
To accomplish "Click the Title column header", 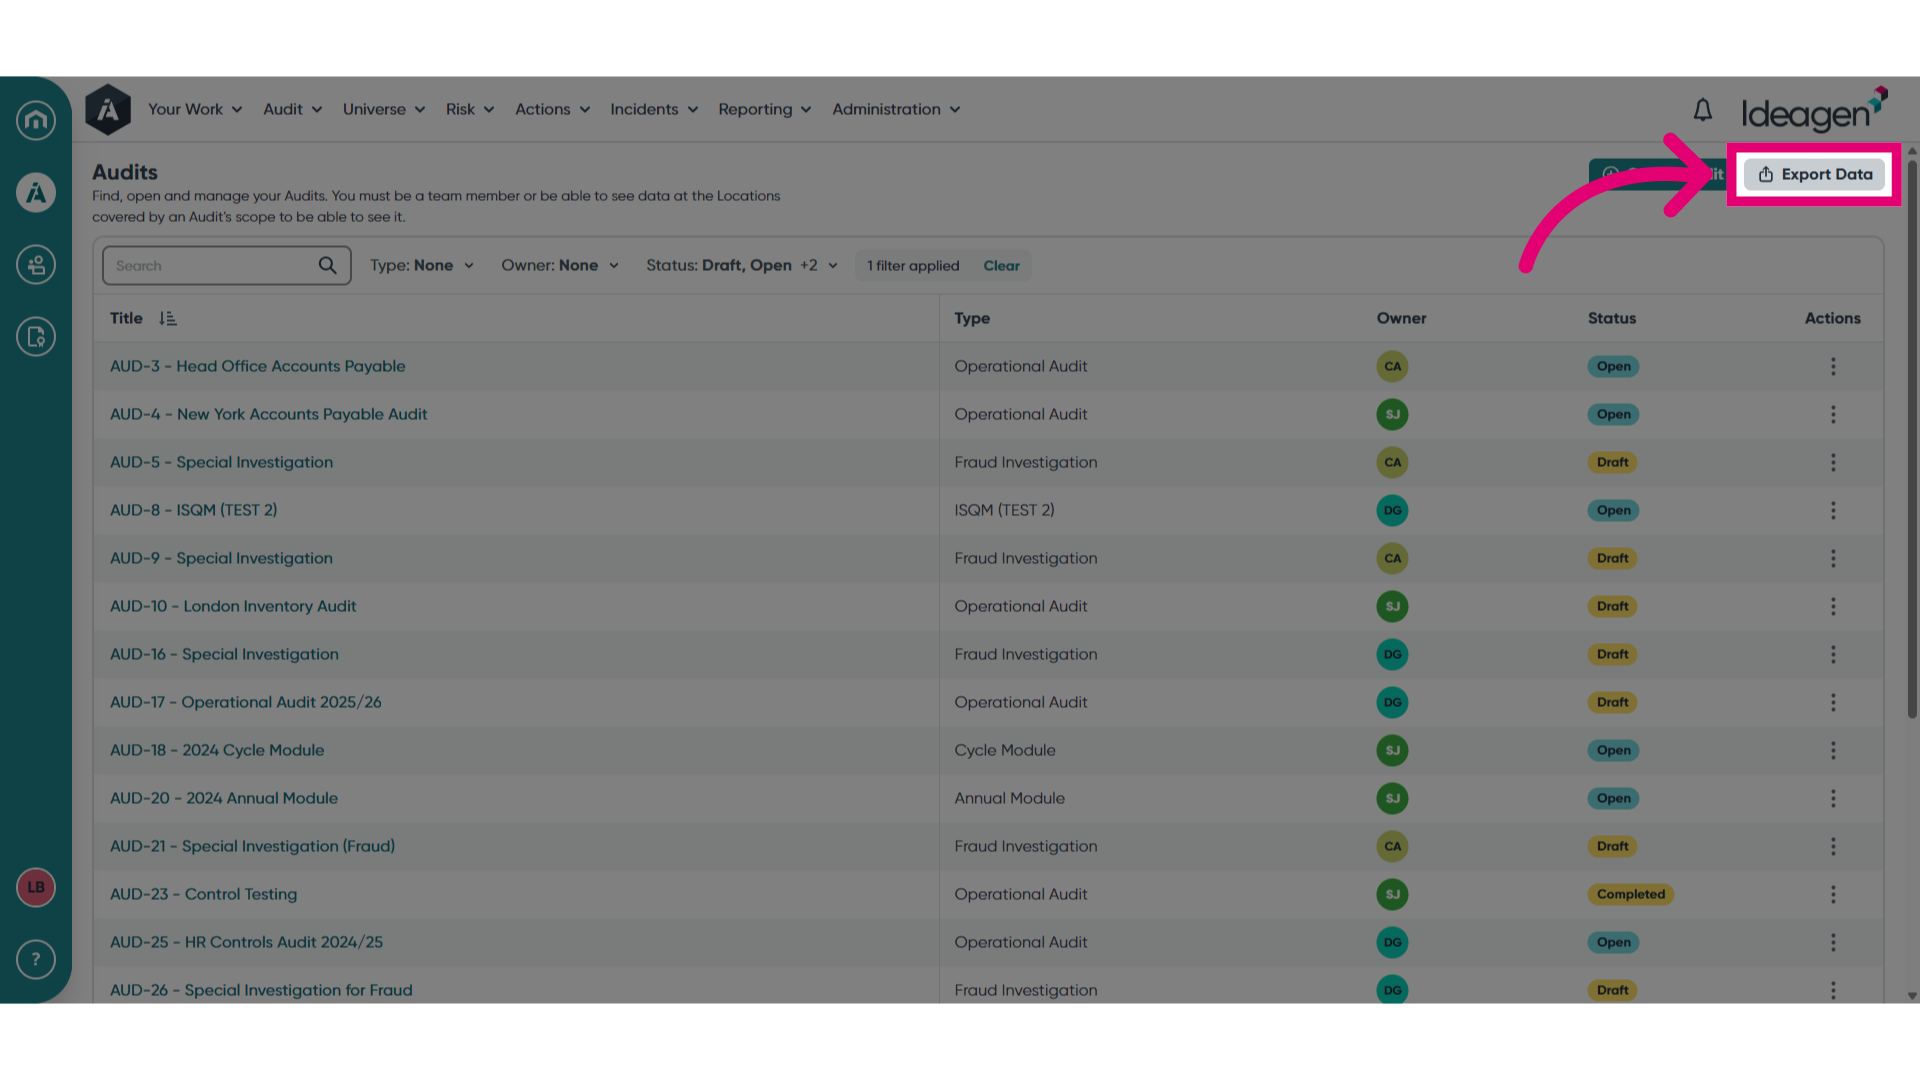I will point(126,318).
